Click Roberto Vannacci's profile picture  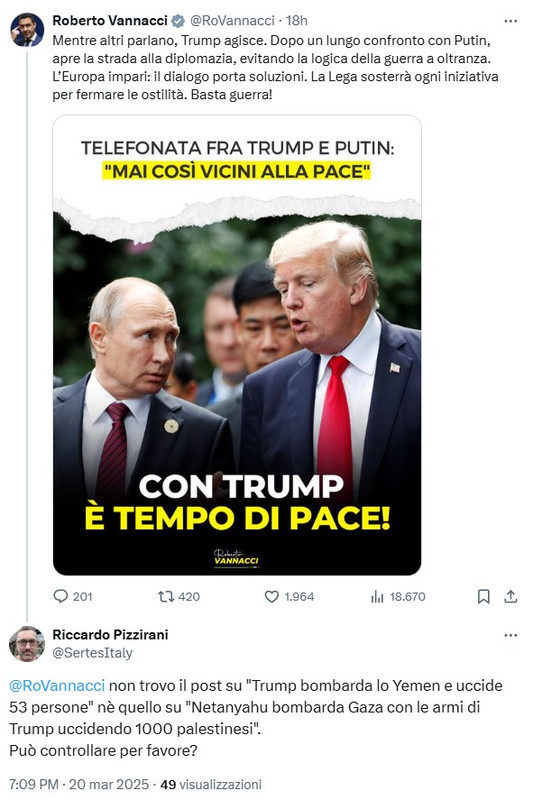27,30
